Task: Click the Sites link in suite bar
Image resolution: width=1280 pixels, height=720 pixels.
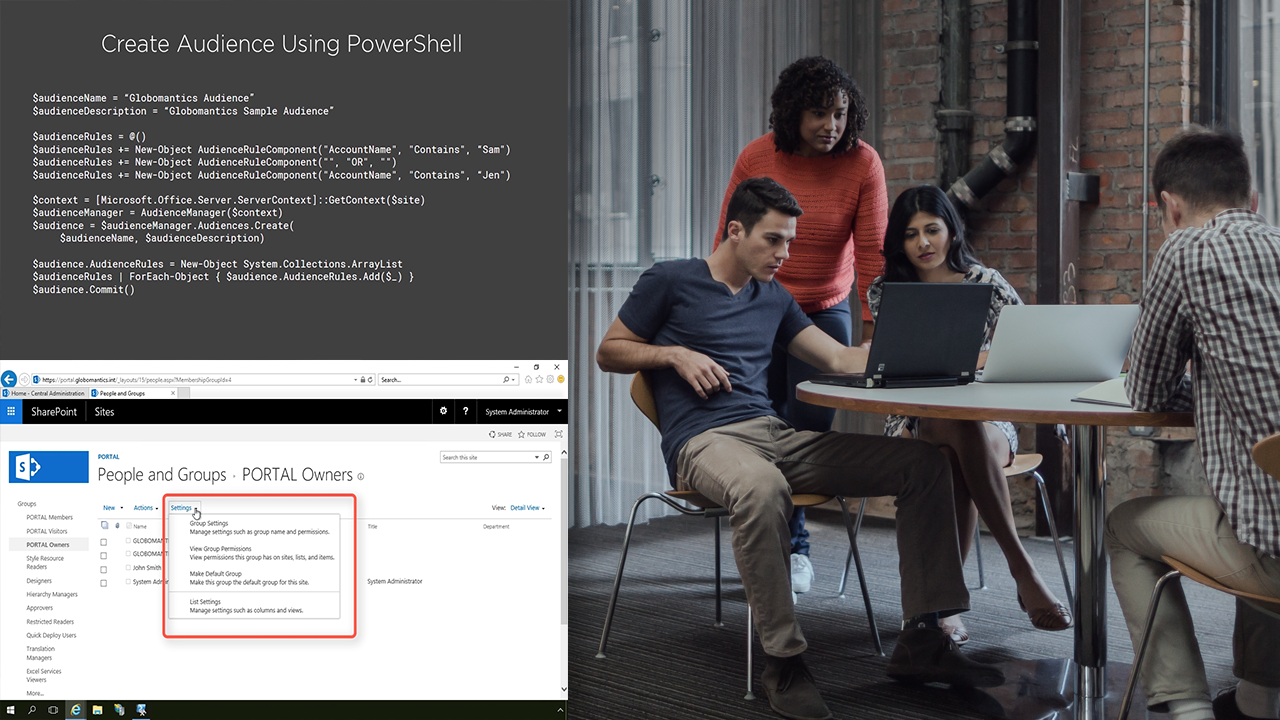Action: (105, 412)
